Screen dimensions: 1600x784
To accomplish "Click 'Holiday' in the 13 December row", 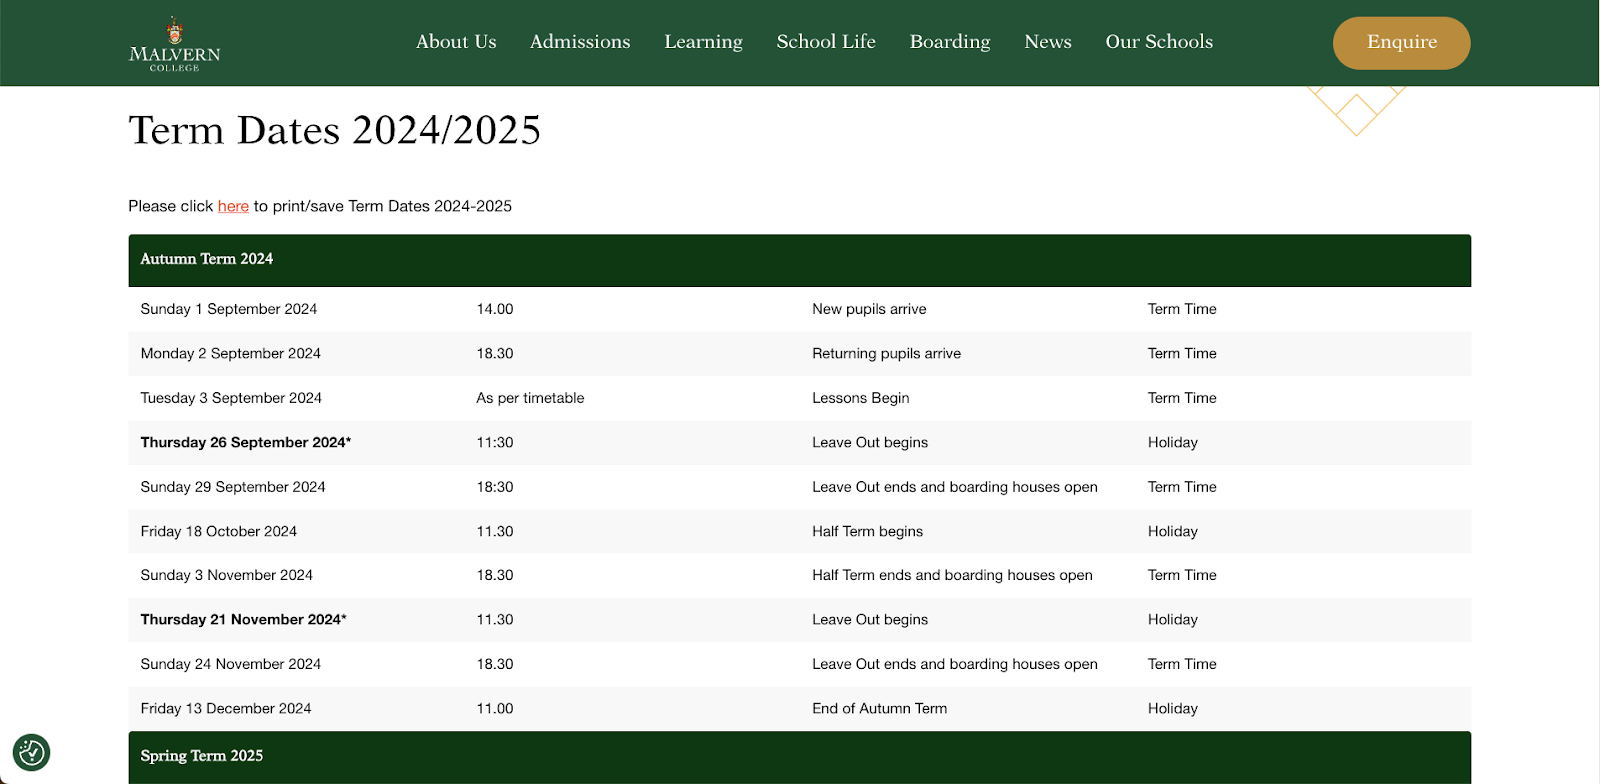I will coord(1173,708).
